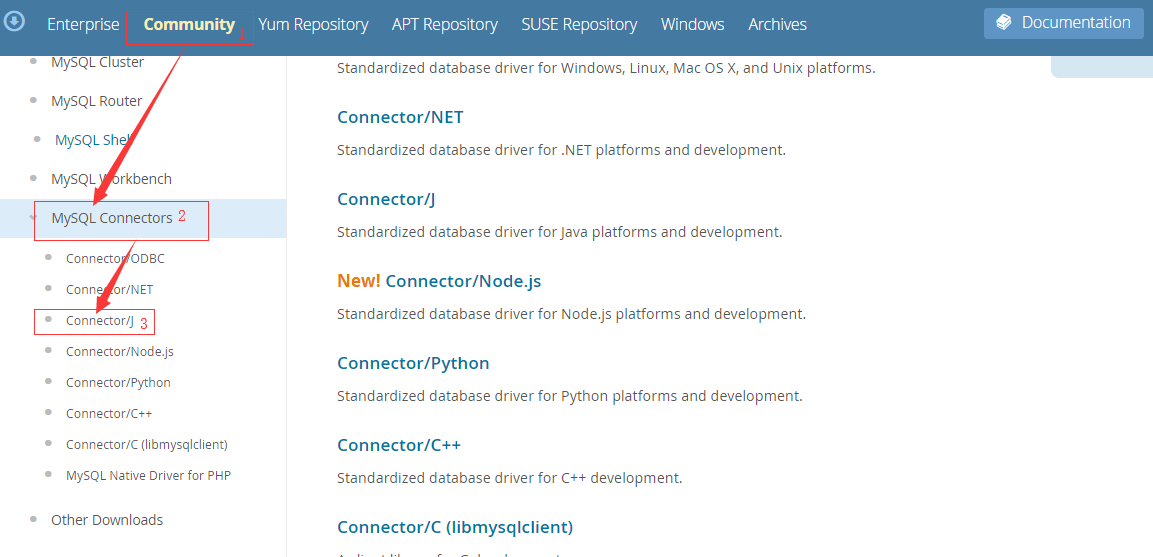
Task: Click the book icon on the Documentation button
Action: point(1004,23)
